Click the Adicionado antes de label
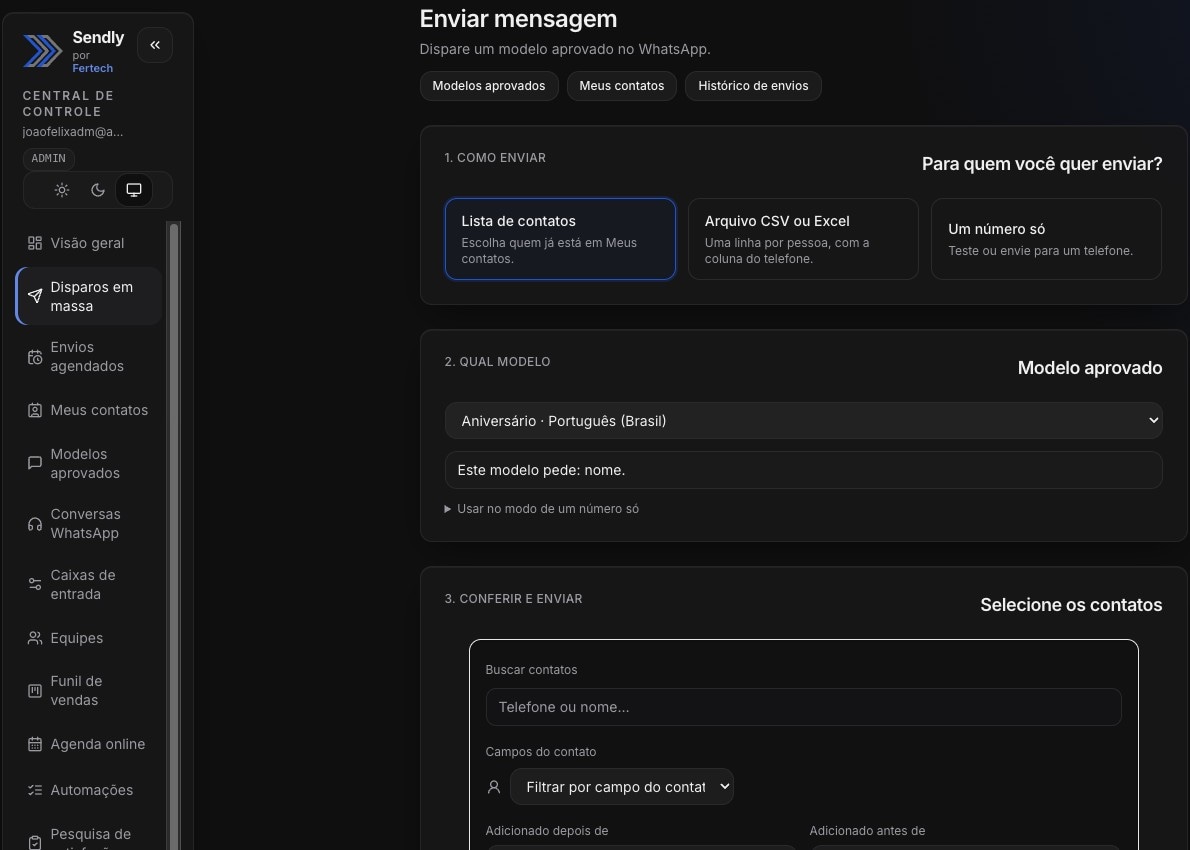Screen dimensions: 1190x850 [867, 831]
